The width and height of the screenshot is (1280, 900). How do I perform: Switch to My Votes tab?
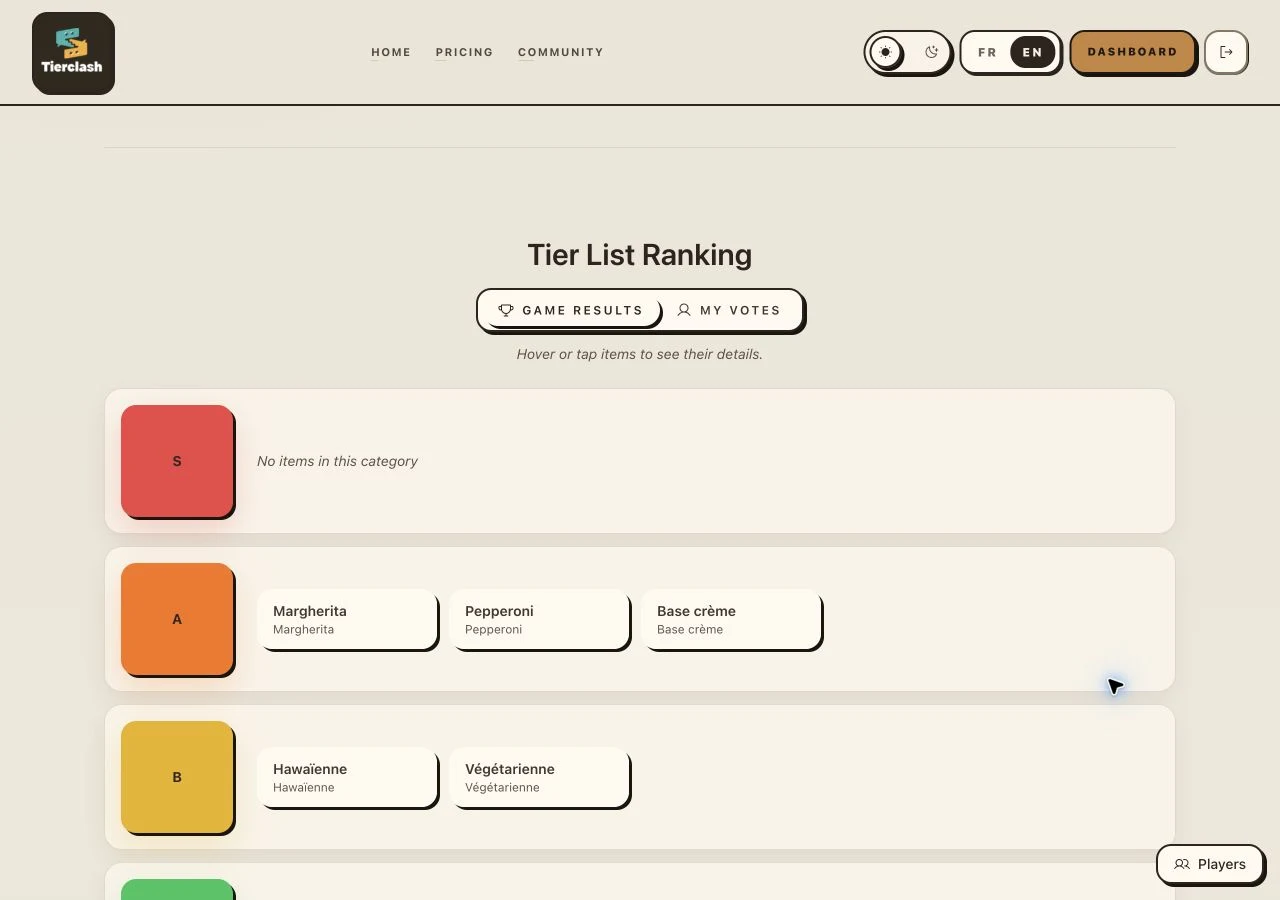(729, 310)
